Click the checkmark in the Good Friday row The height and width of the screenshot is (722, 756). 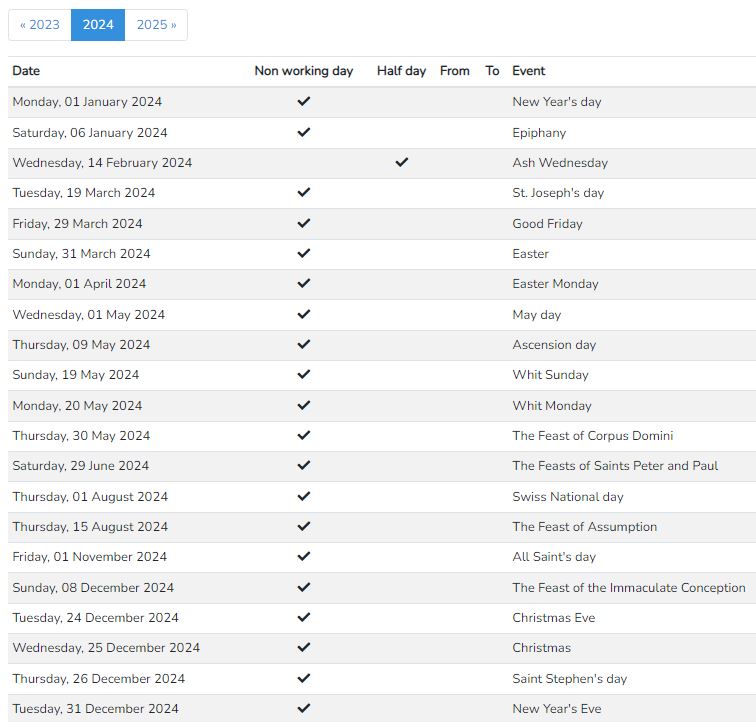click(x=304, y=223)
